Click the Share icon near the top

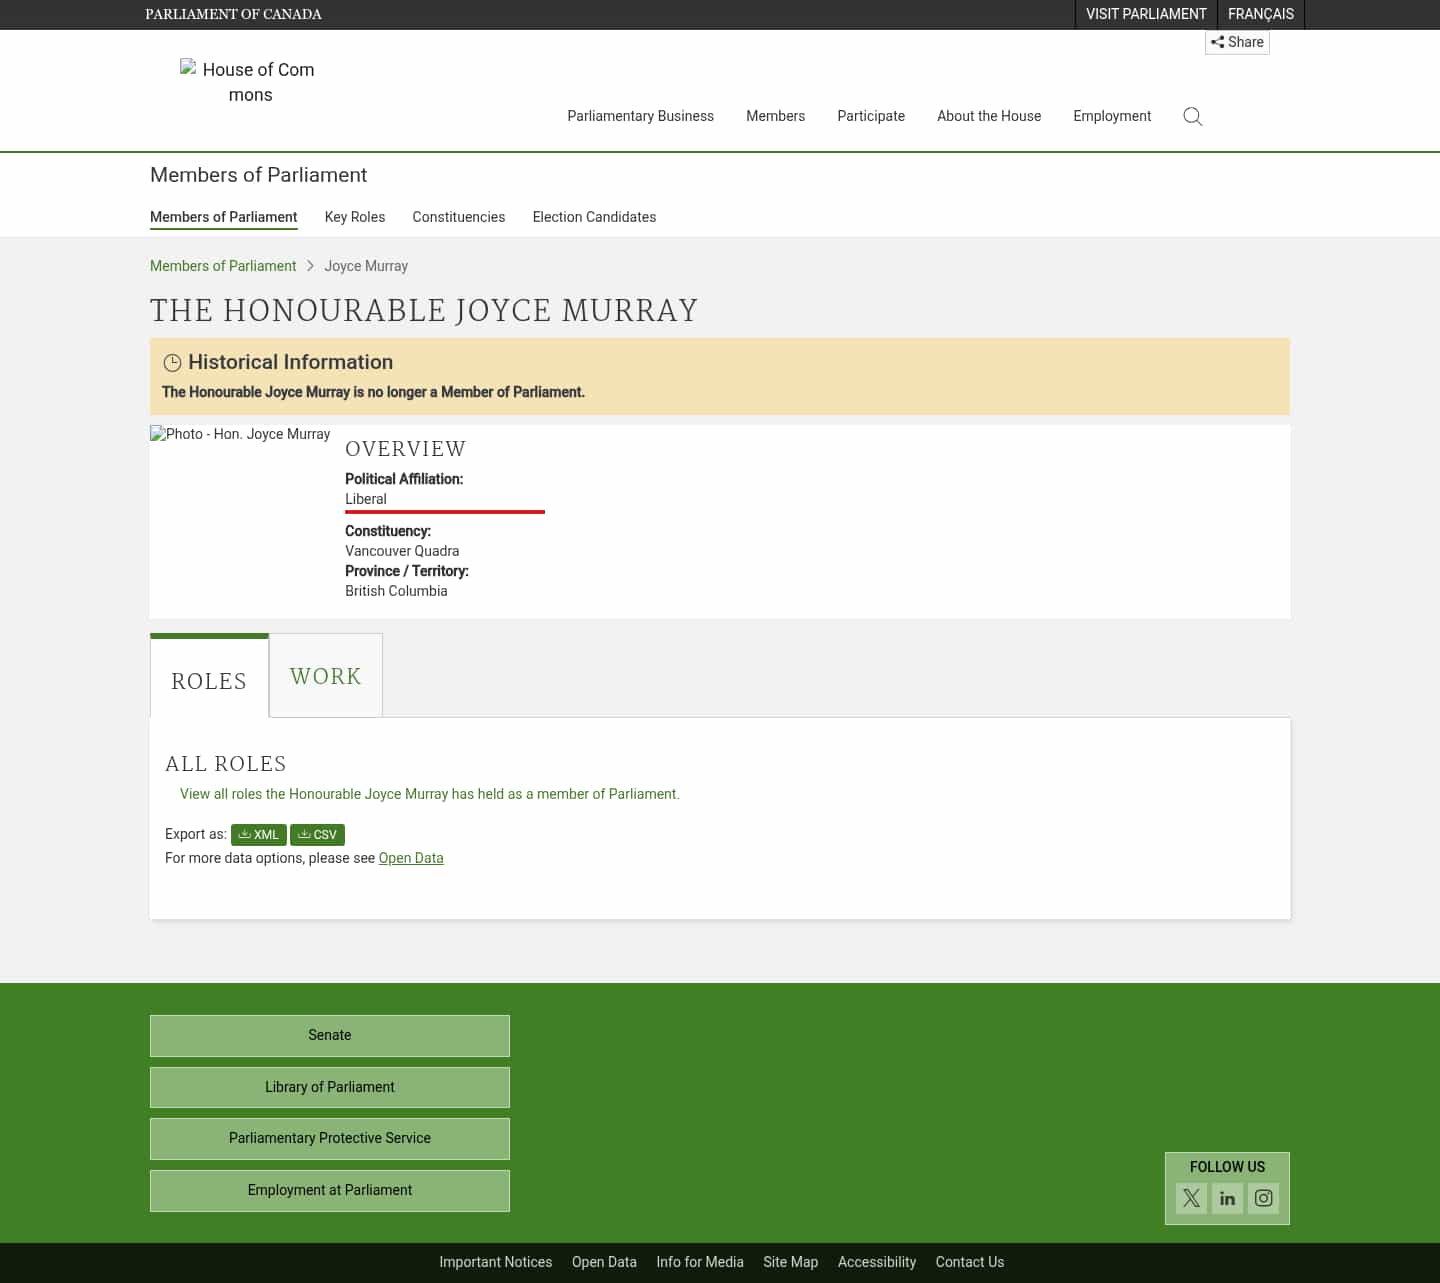tap(1237, 42)
